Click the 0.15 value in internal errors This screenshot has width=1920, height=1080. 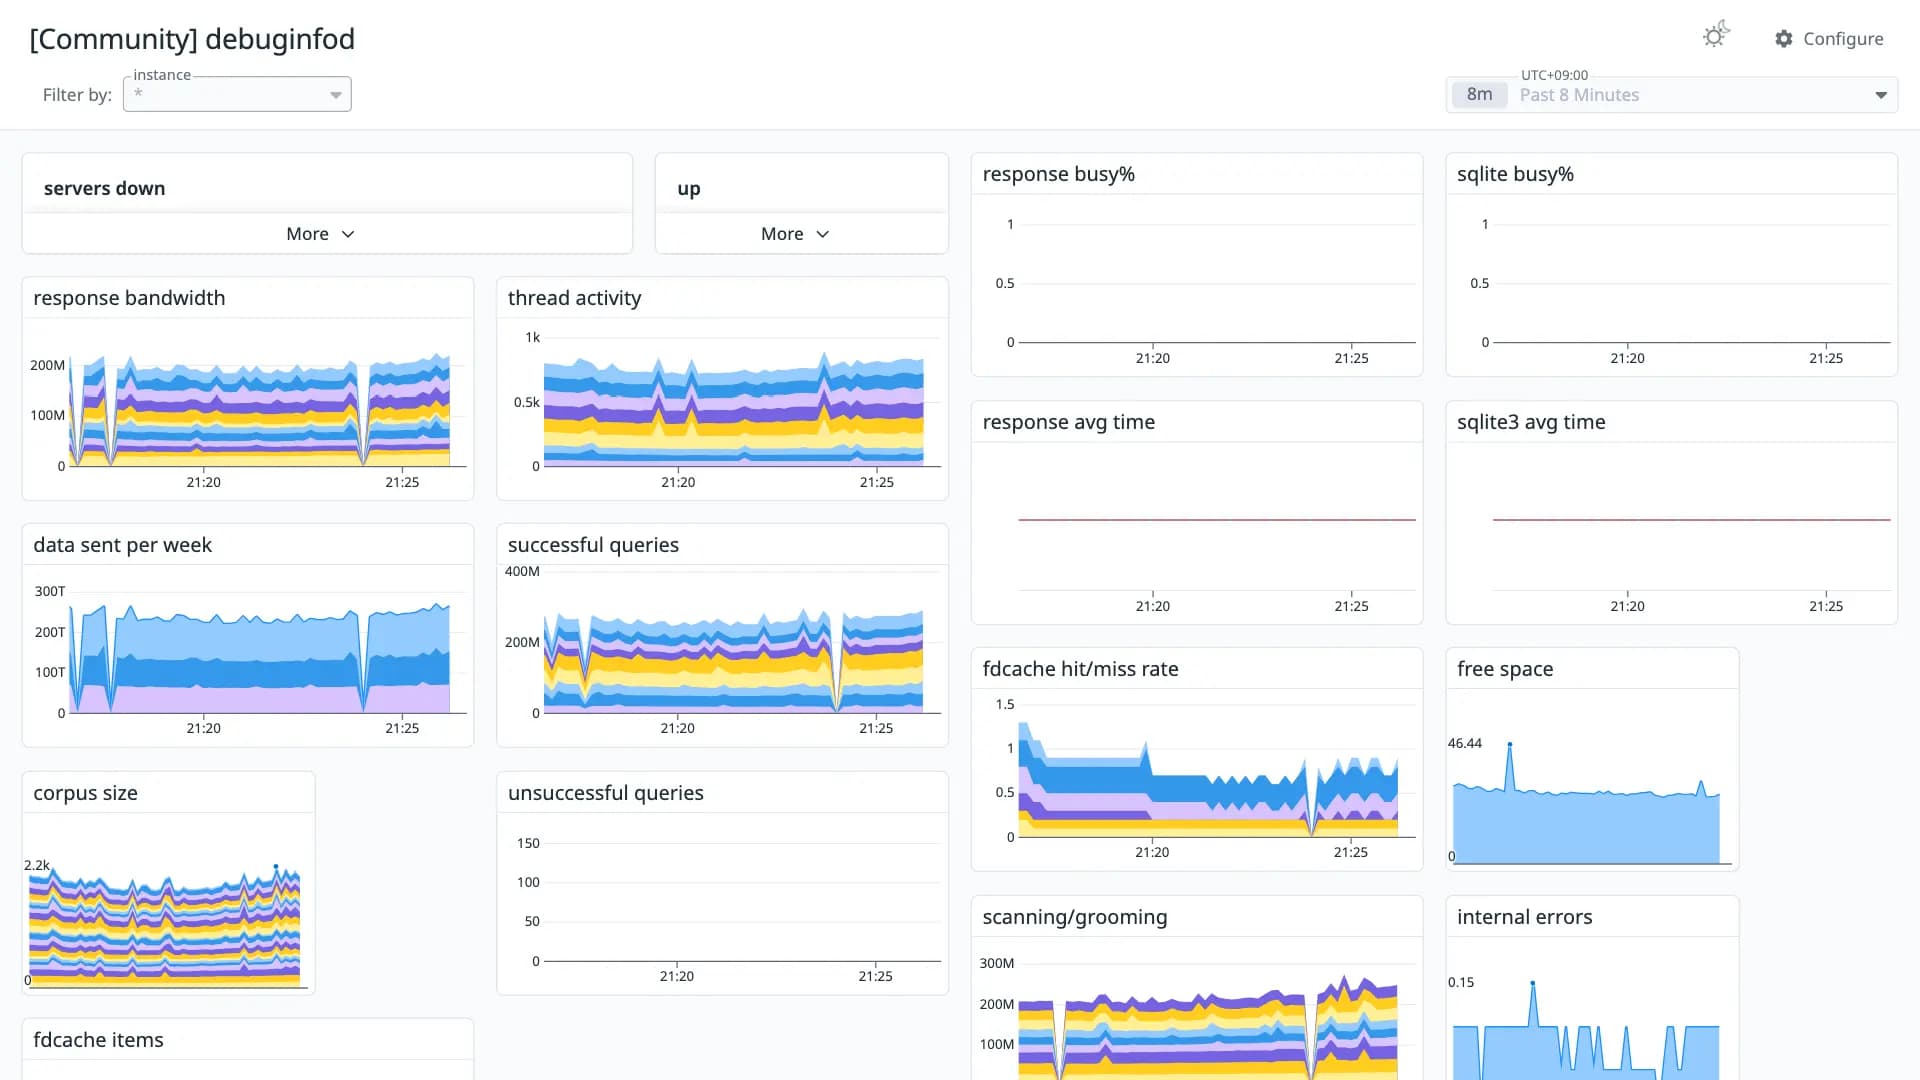click(x=1460, y=982)
